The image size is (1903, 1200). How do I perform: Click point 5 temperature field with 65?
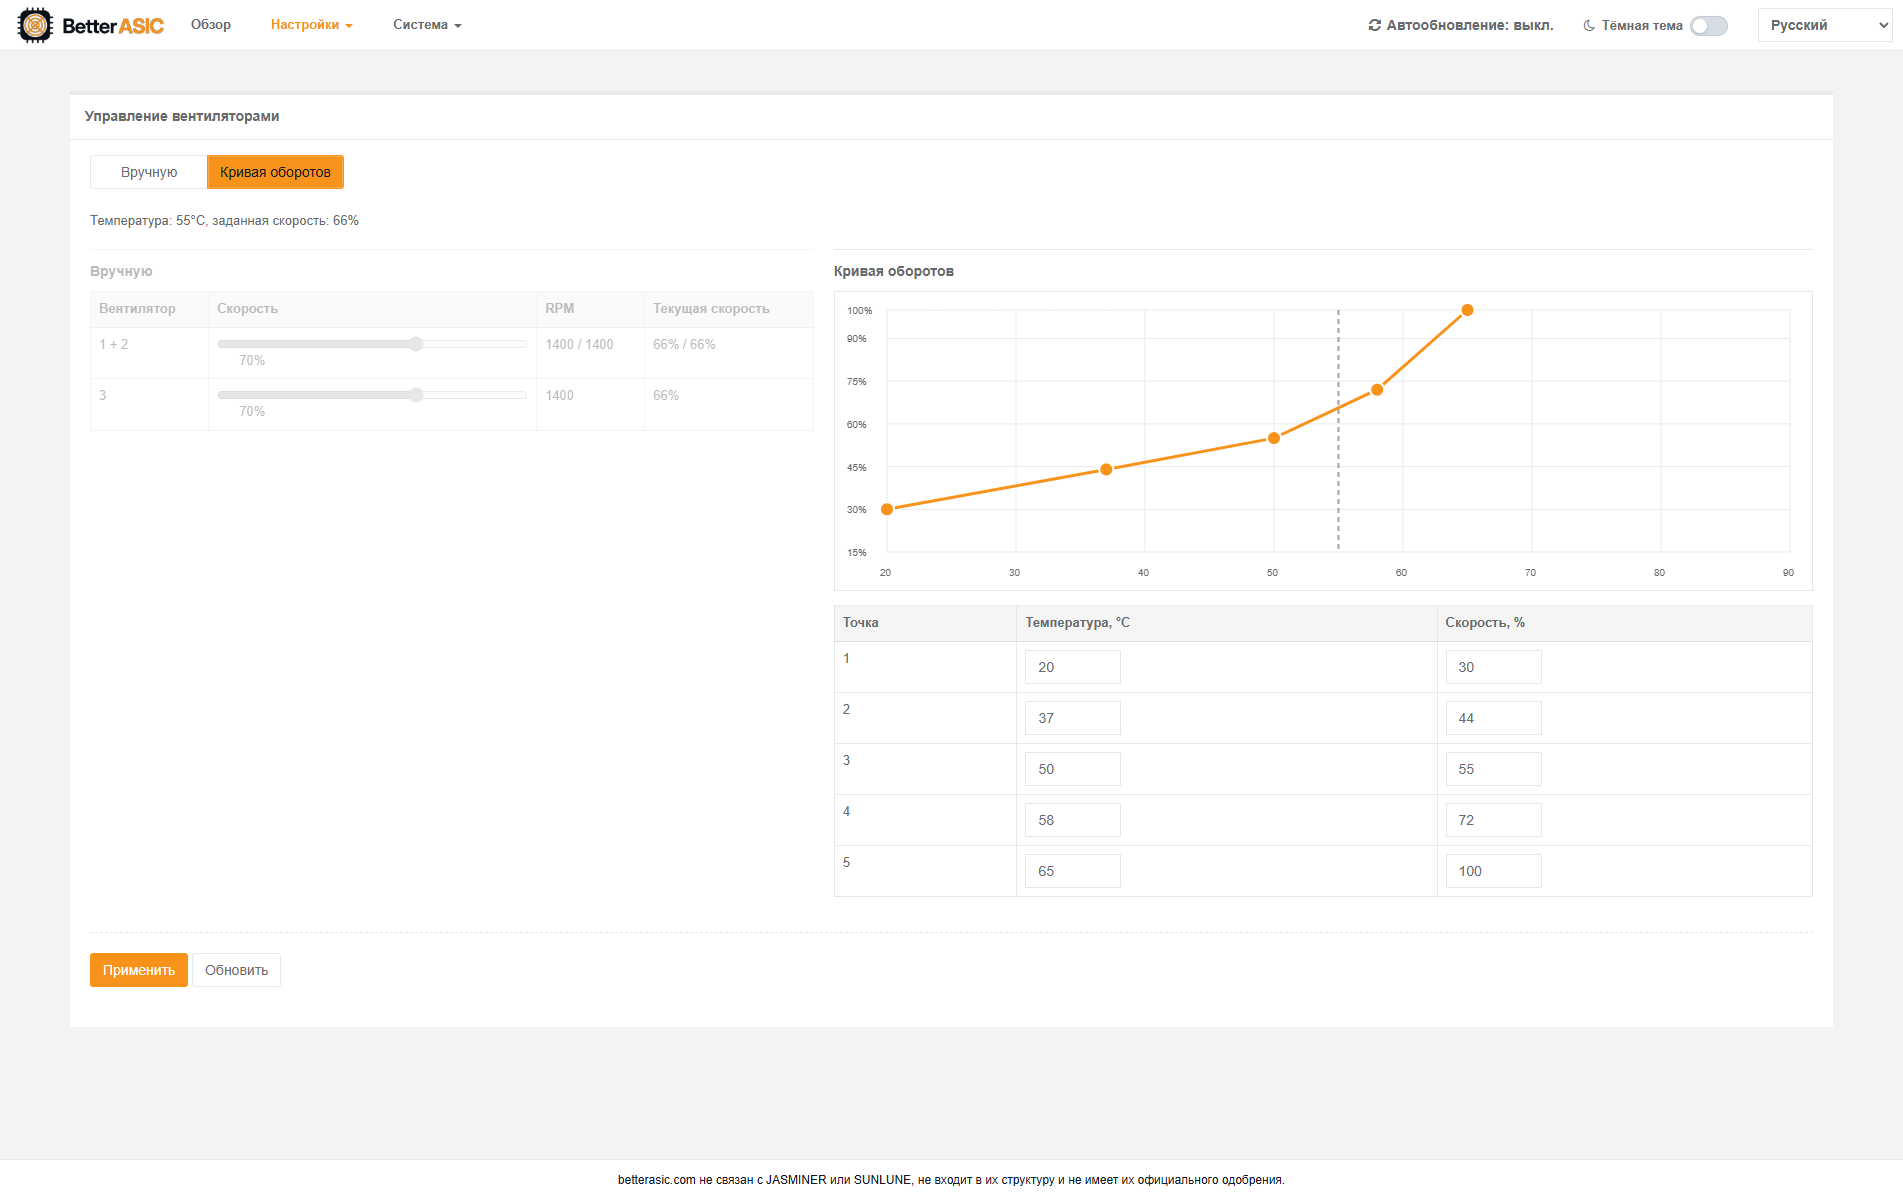click(x=1072, y=871)
